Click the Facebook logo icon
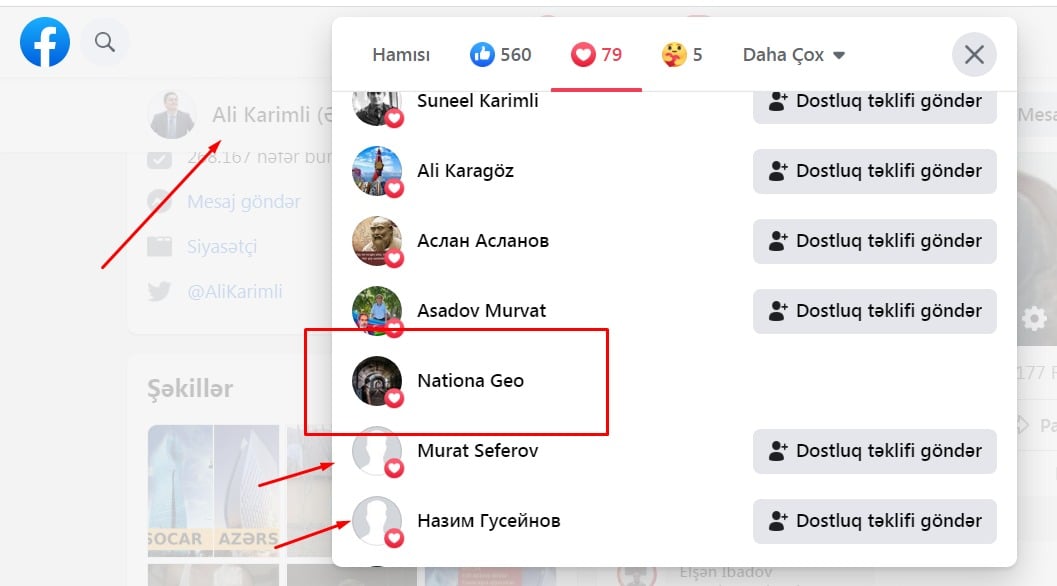 [x=45, y=42]
